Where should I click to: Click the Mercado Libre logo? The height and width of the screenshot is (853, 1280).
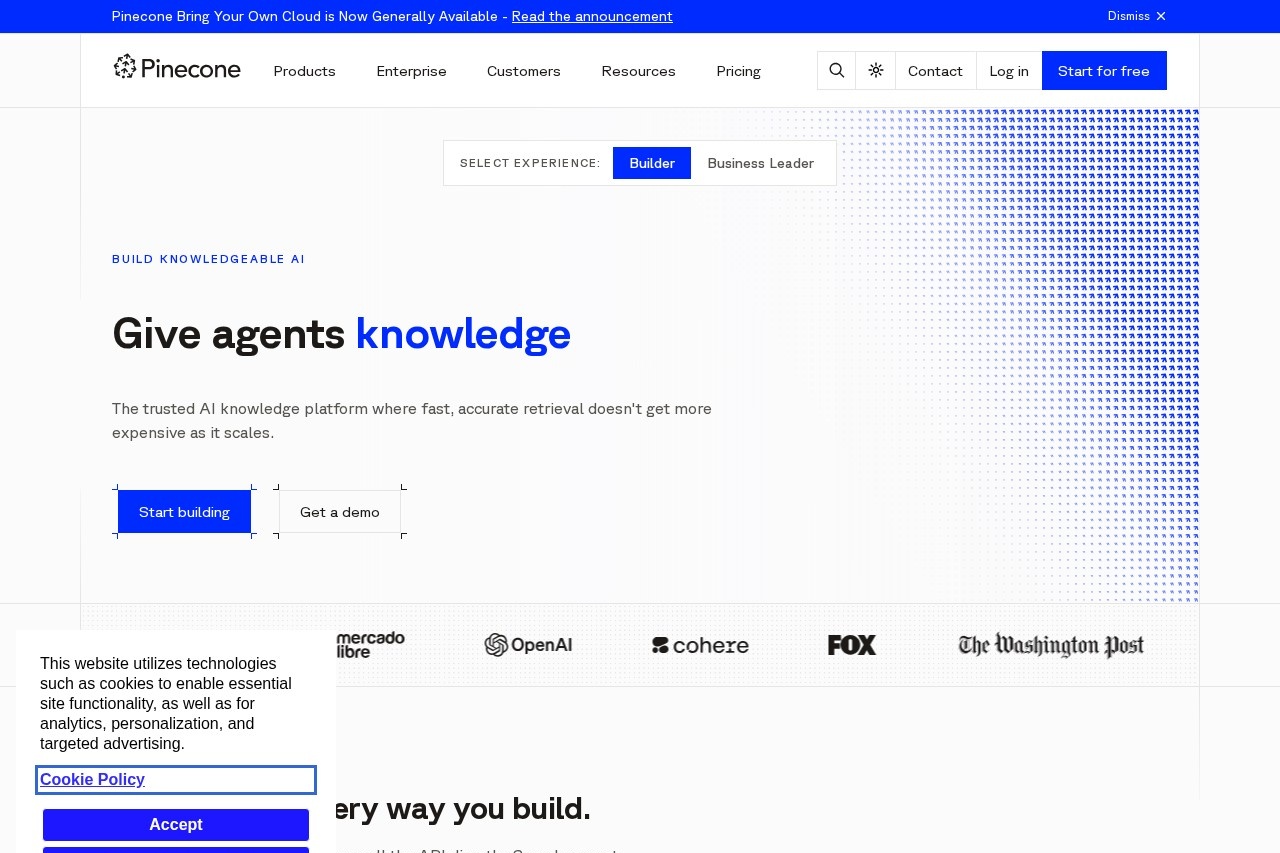(x=370, y=645)
